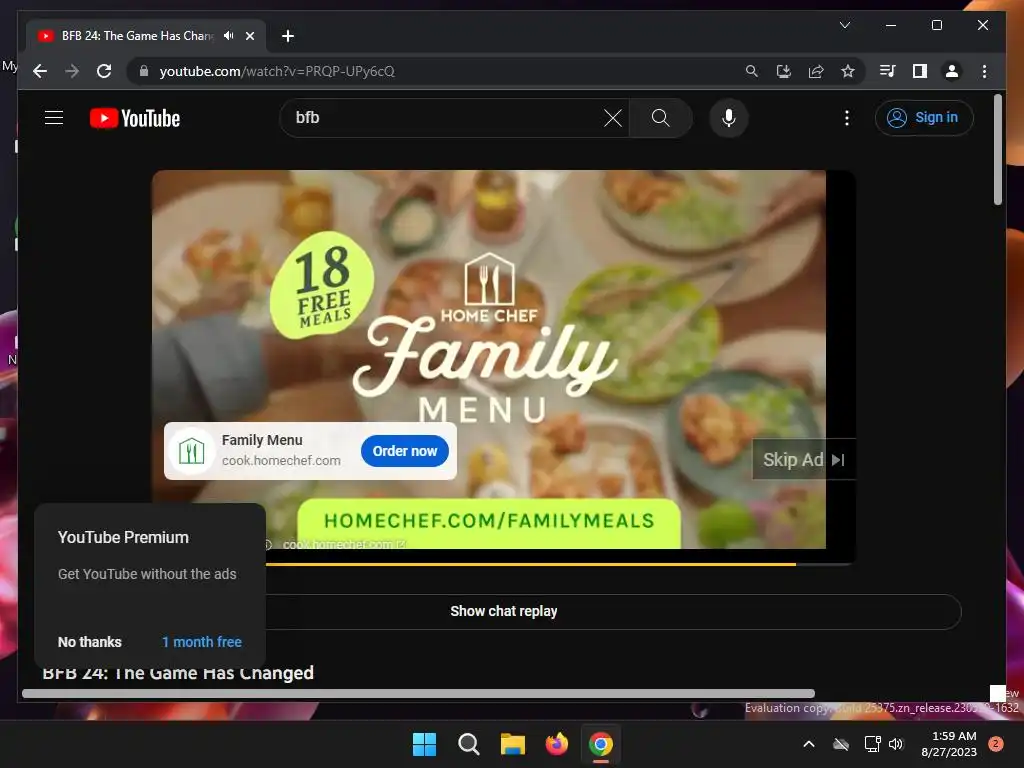Screen dimensions: 1024x768
Task: Open YouTube settings three-dot menu
Action: [846, 118]
